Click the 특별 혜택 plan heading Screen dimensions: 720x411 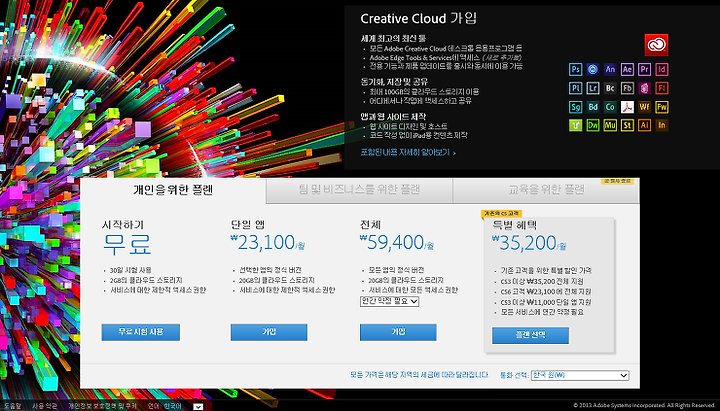click(x=514, y=225)
